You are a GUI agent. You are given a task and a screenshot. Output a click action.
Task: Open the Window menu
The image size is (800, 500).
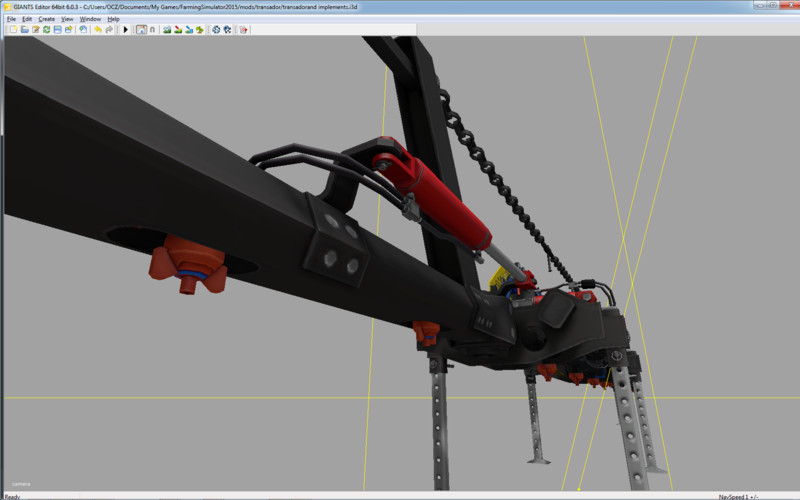pyautogui.click(x=90, y=19)
